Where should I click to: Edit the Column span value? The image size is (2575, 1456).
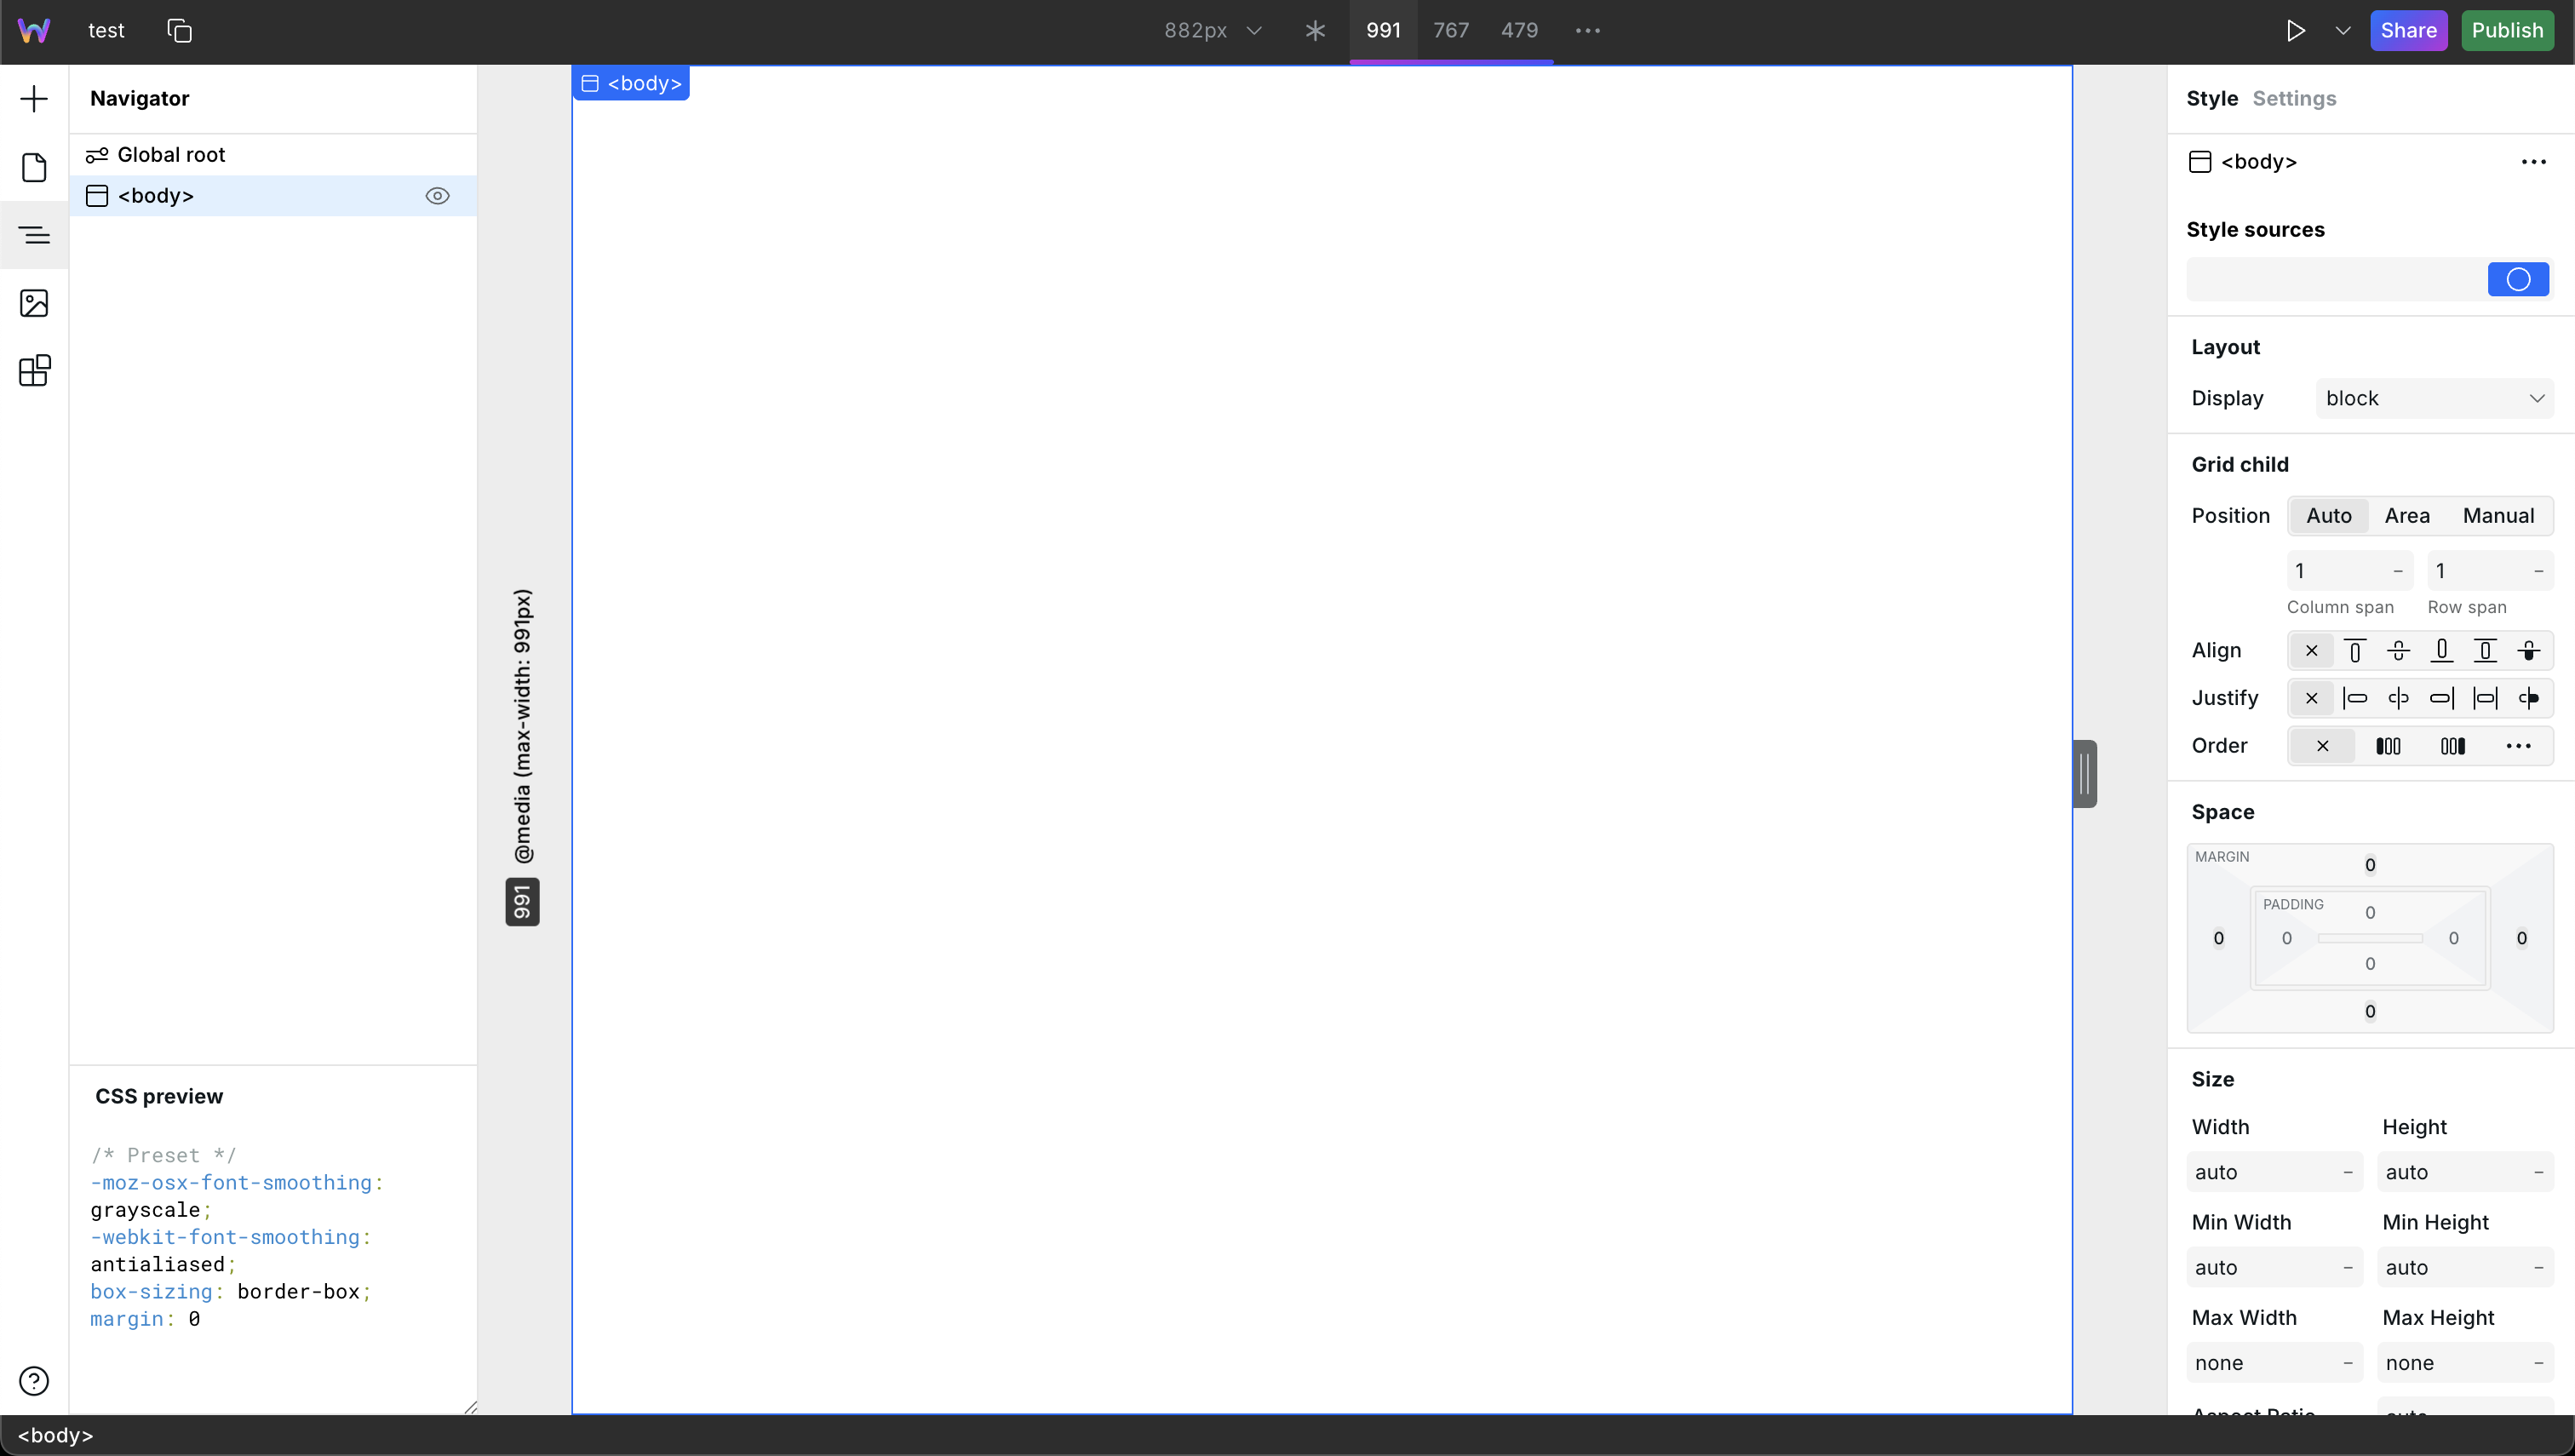[2338, 571]
